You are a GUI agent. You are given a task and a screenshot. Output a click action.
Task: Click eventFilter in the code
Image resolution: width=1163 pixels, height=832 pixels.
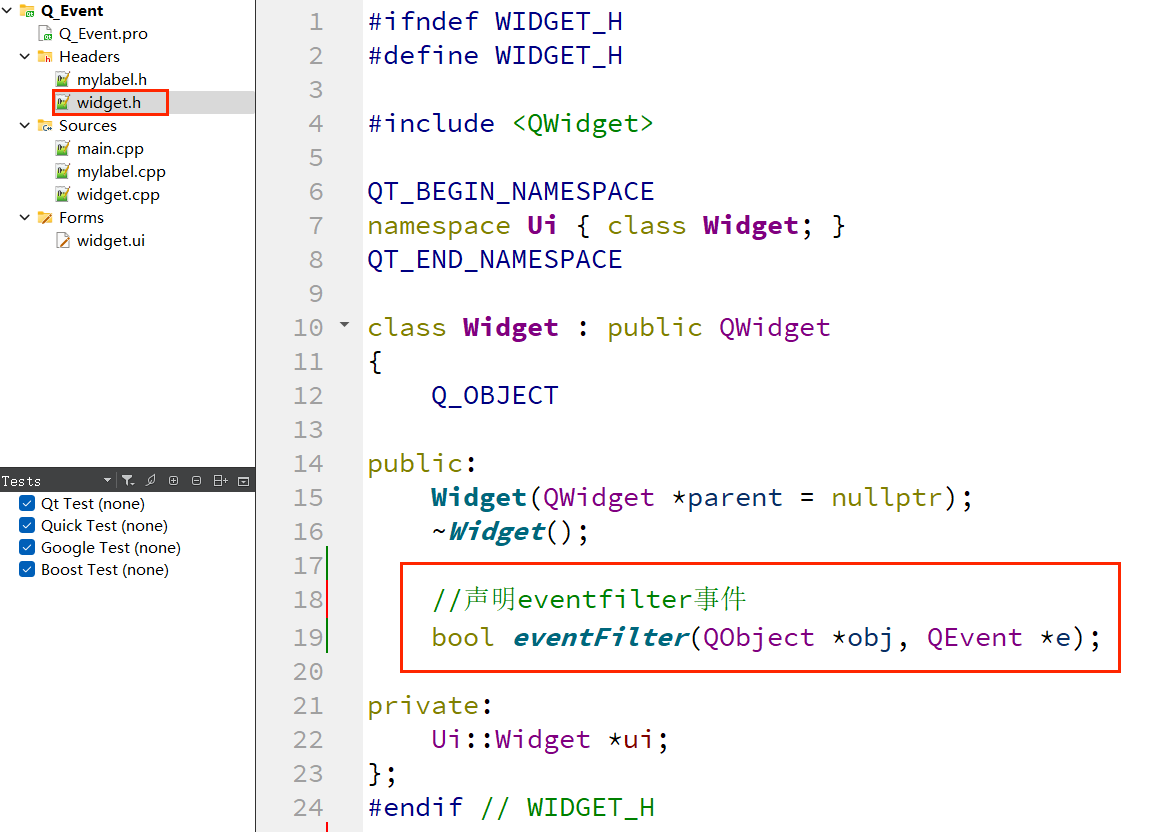pos(601,637)
